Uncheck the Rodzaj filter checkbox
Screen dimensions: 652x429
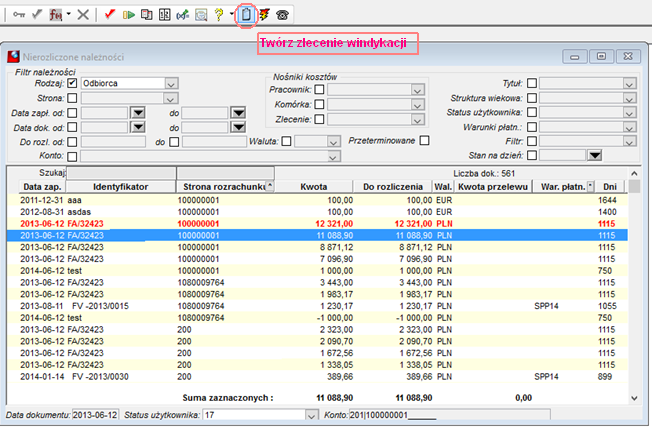point(72,83)
